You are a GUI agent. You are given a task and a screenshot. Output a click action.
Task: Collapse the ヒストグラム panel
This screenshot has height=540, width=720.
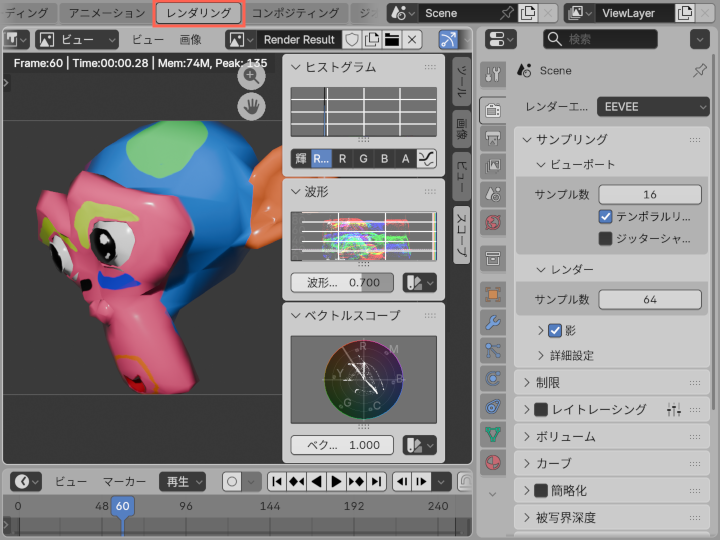click(x=296, y=68)
